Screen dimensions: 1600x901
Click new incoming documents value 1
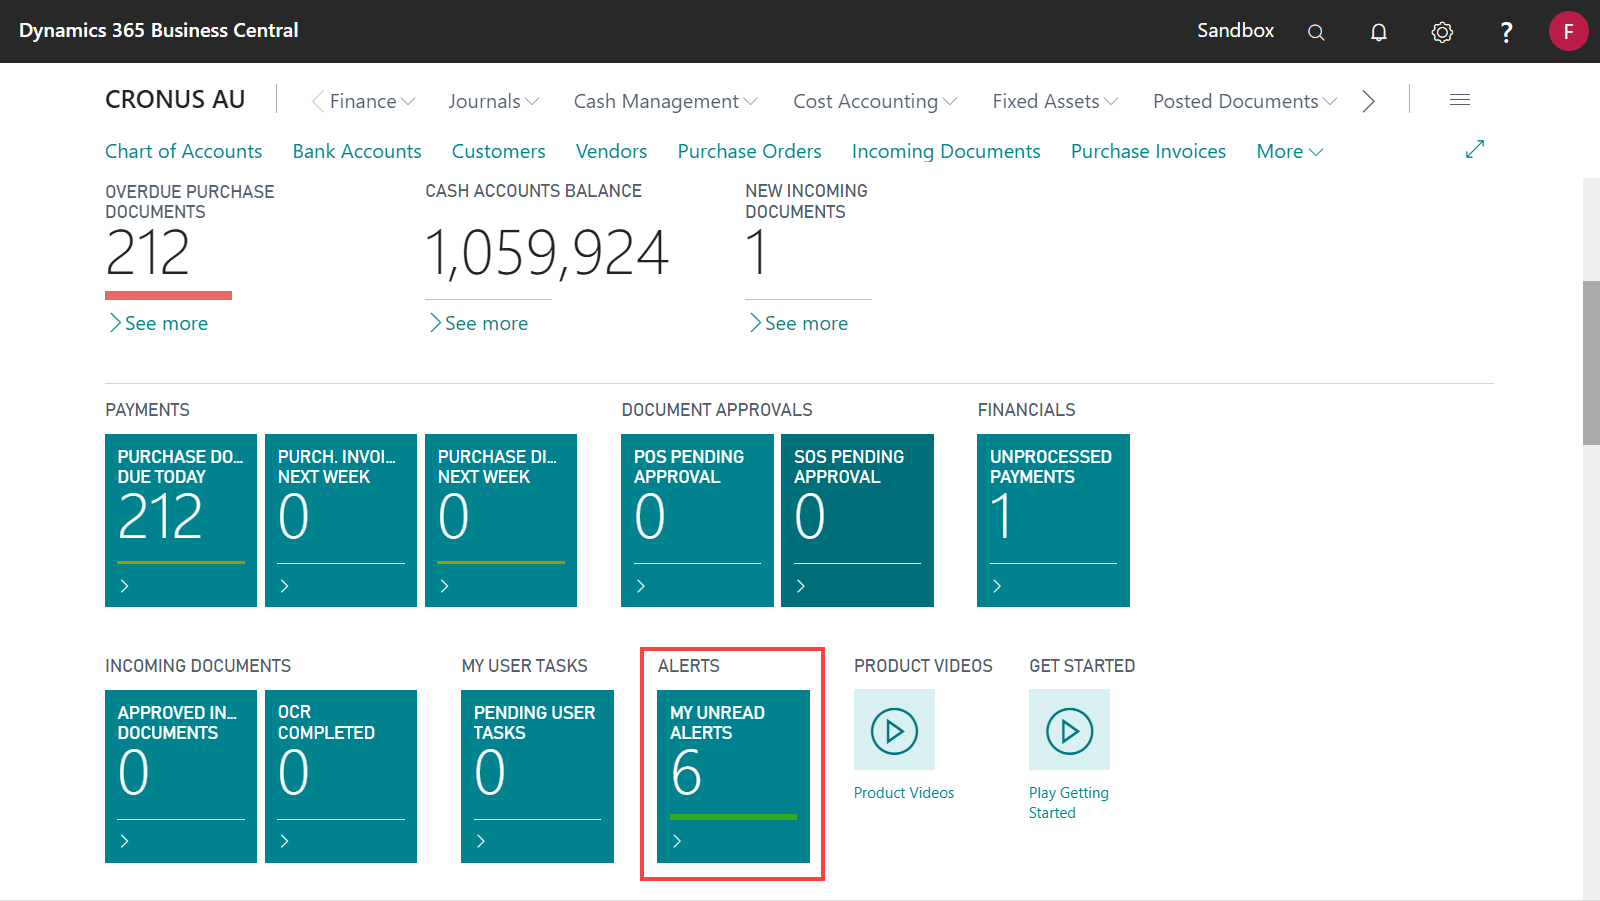[x=757, y=252]
